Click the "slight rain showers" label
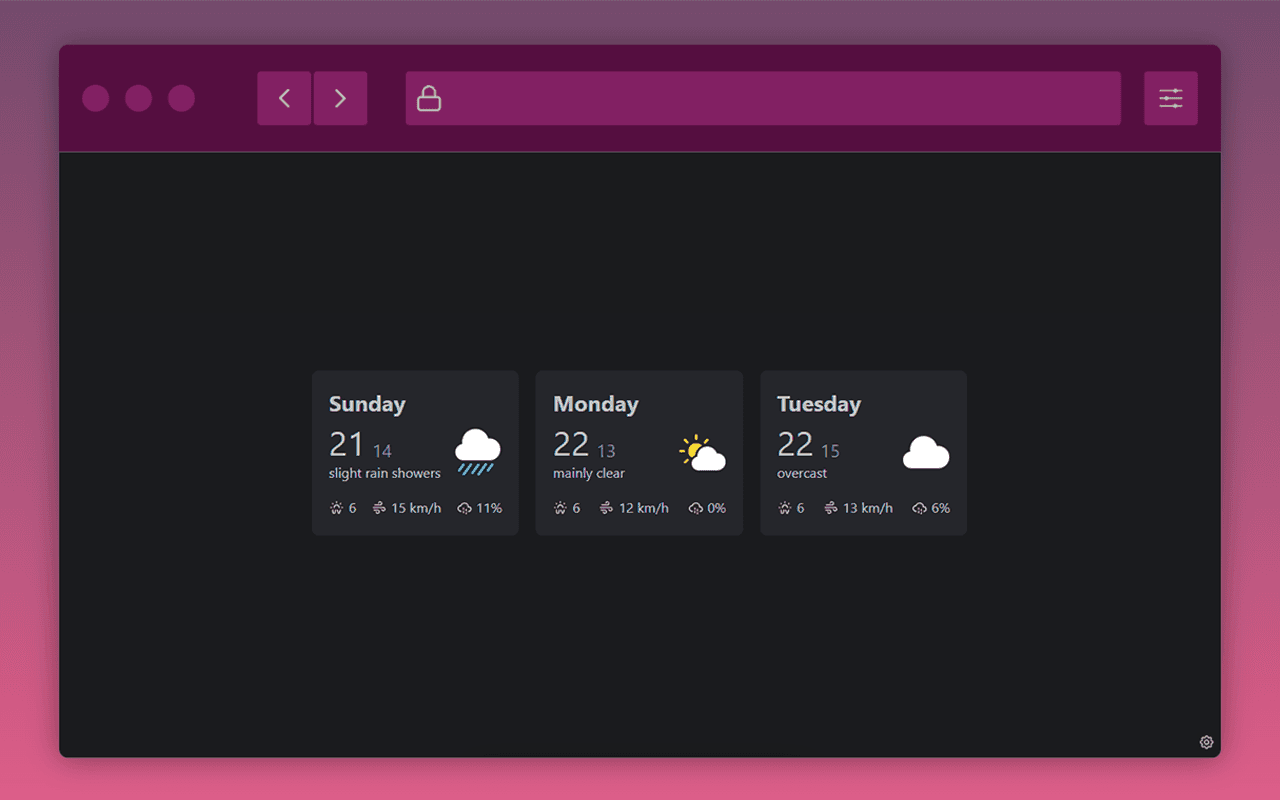The width and height of the screenshot is (1280, 800). click(x=384, y=473)
